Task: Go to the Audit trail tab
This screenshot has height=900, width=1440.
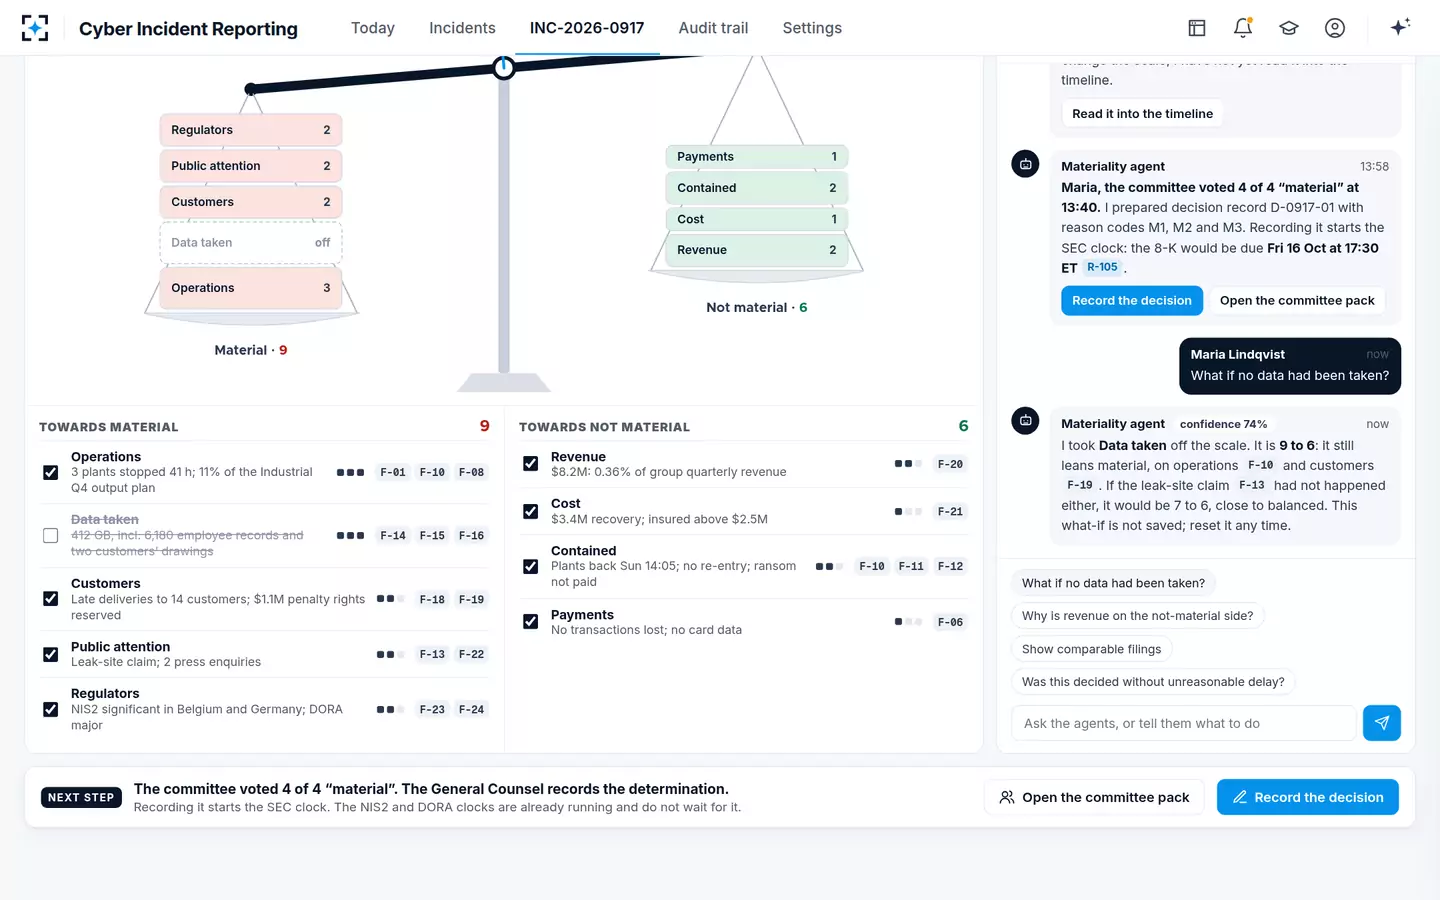Action: tap(713, 28)
